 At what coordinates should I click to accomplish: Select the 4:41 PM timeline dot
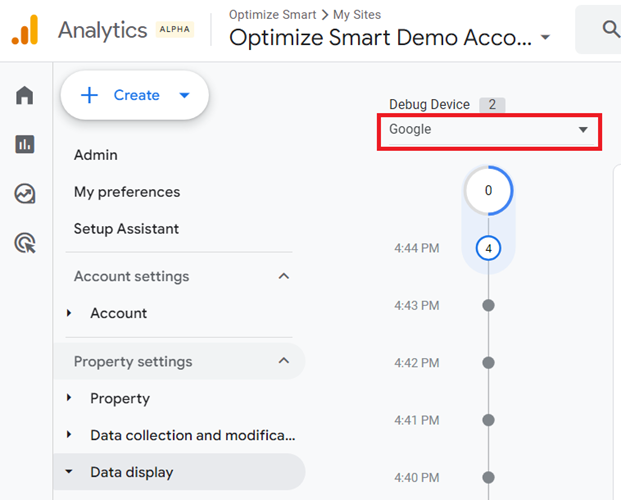(x=488, y=420)
